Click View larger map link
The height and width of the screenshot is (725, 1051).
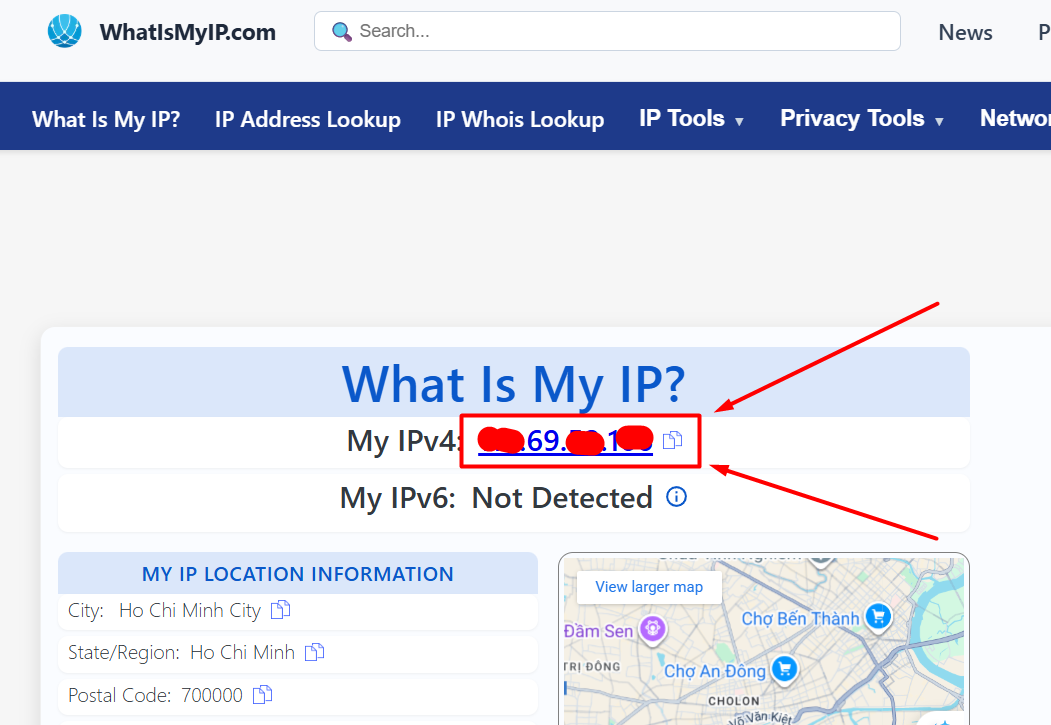pos(649,587)
